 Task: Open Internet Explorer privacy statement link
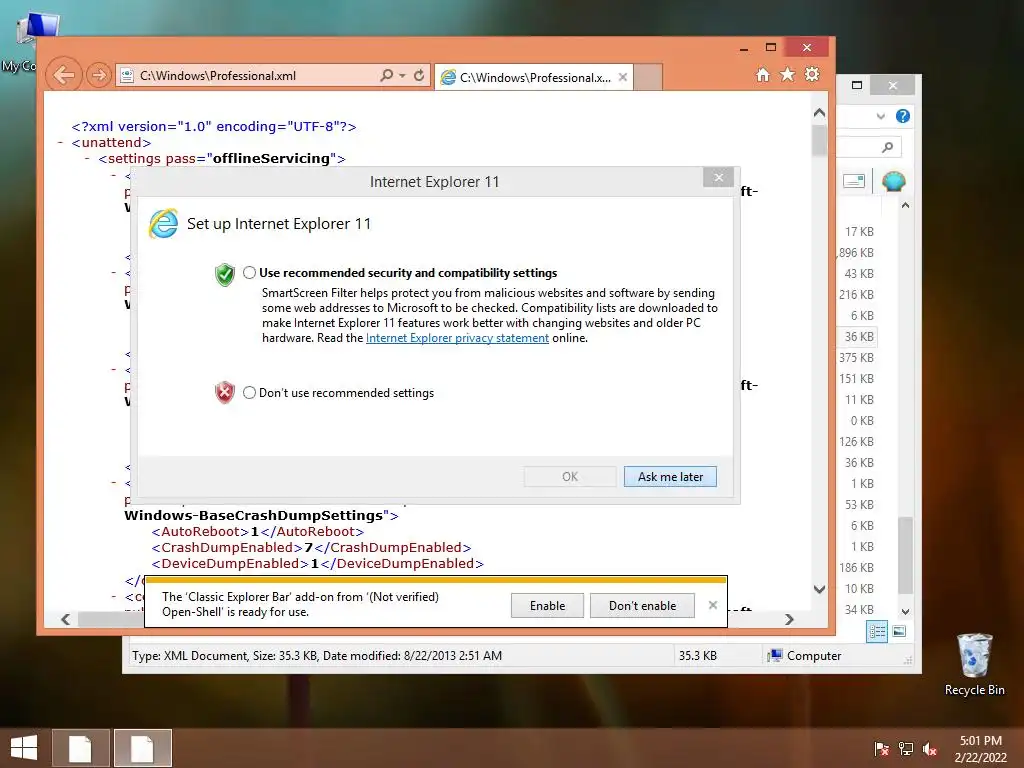(x=457, y=338)
